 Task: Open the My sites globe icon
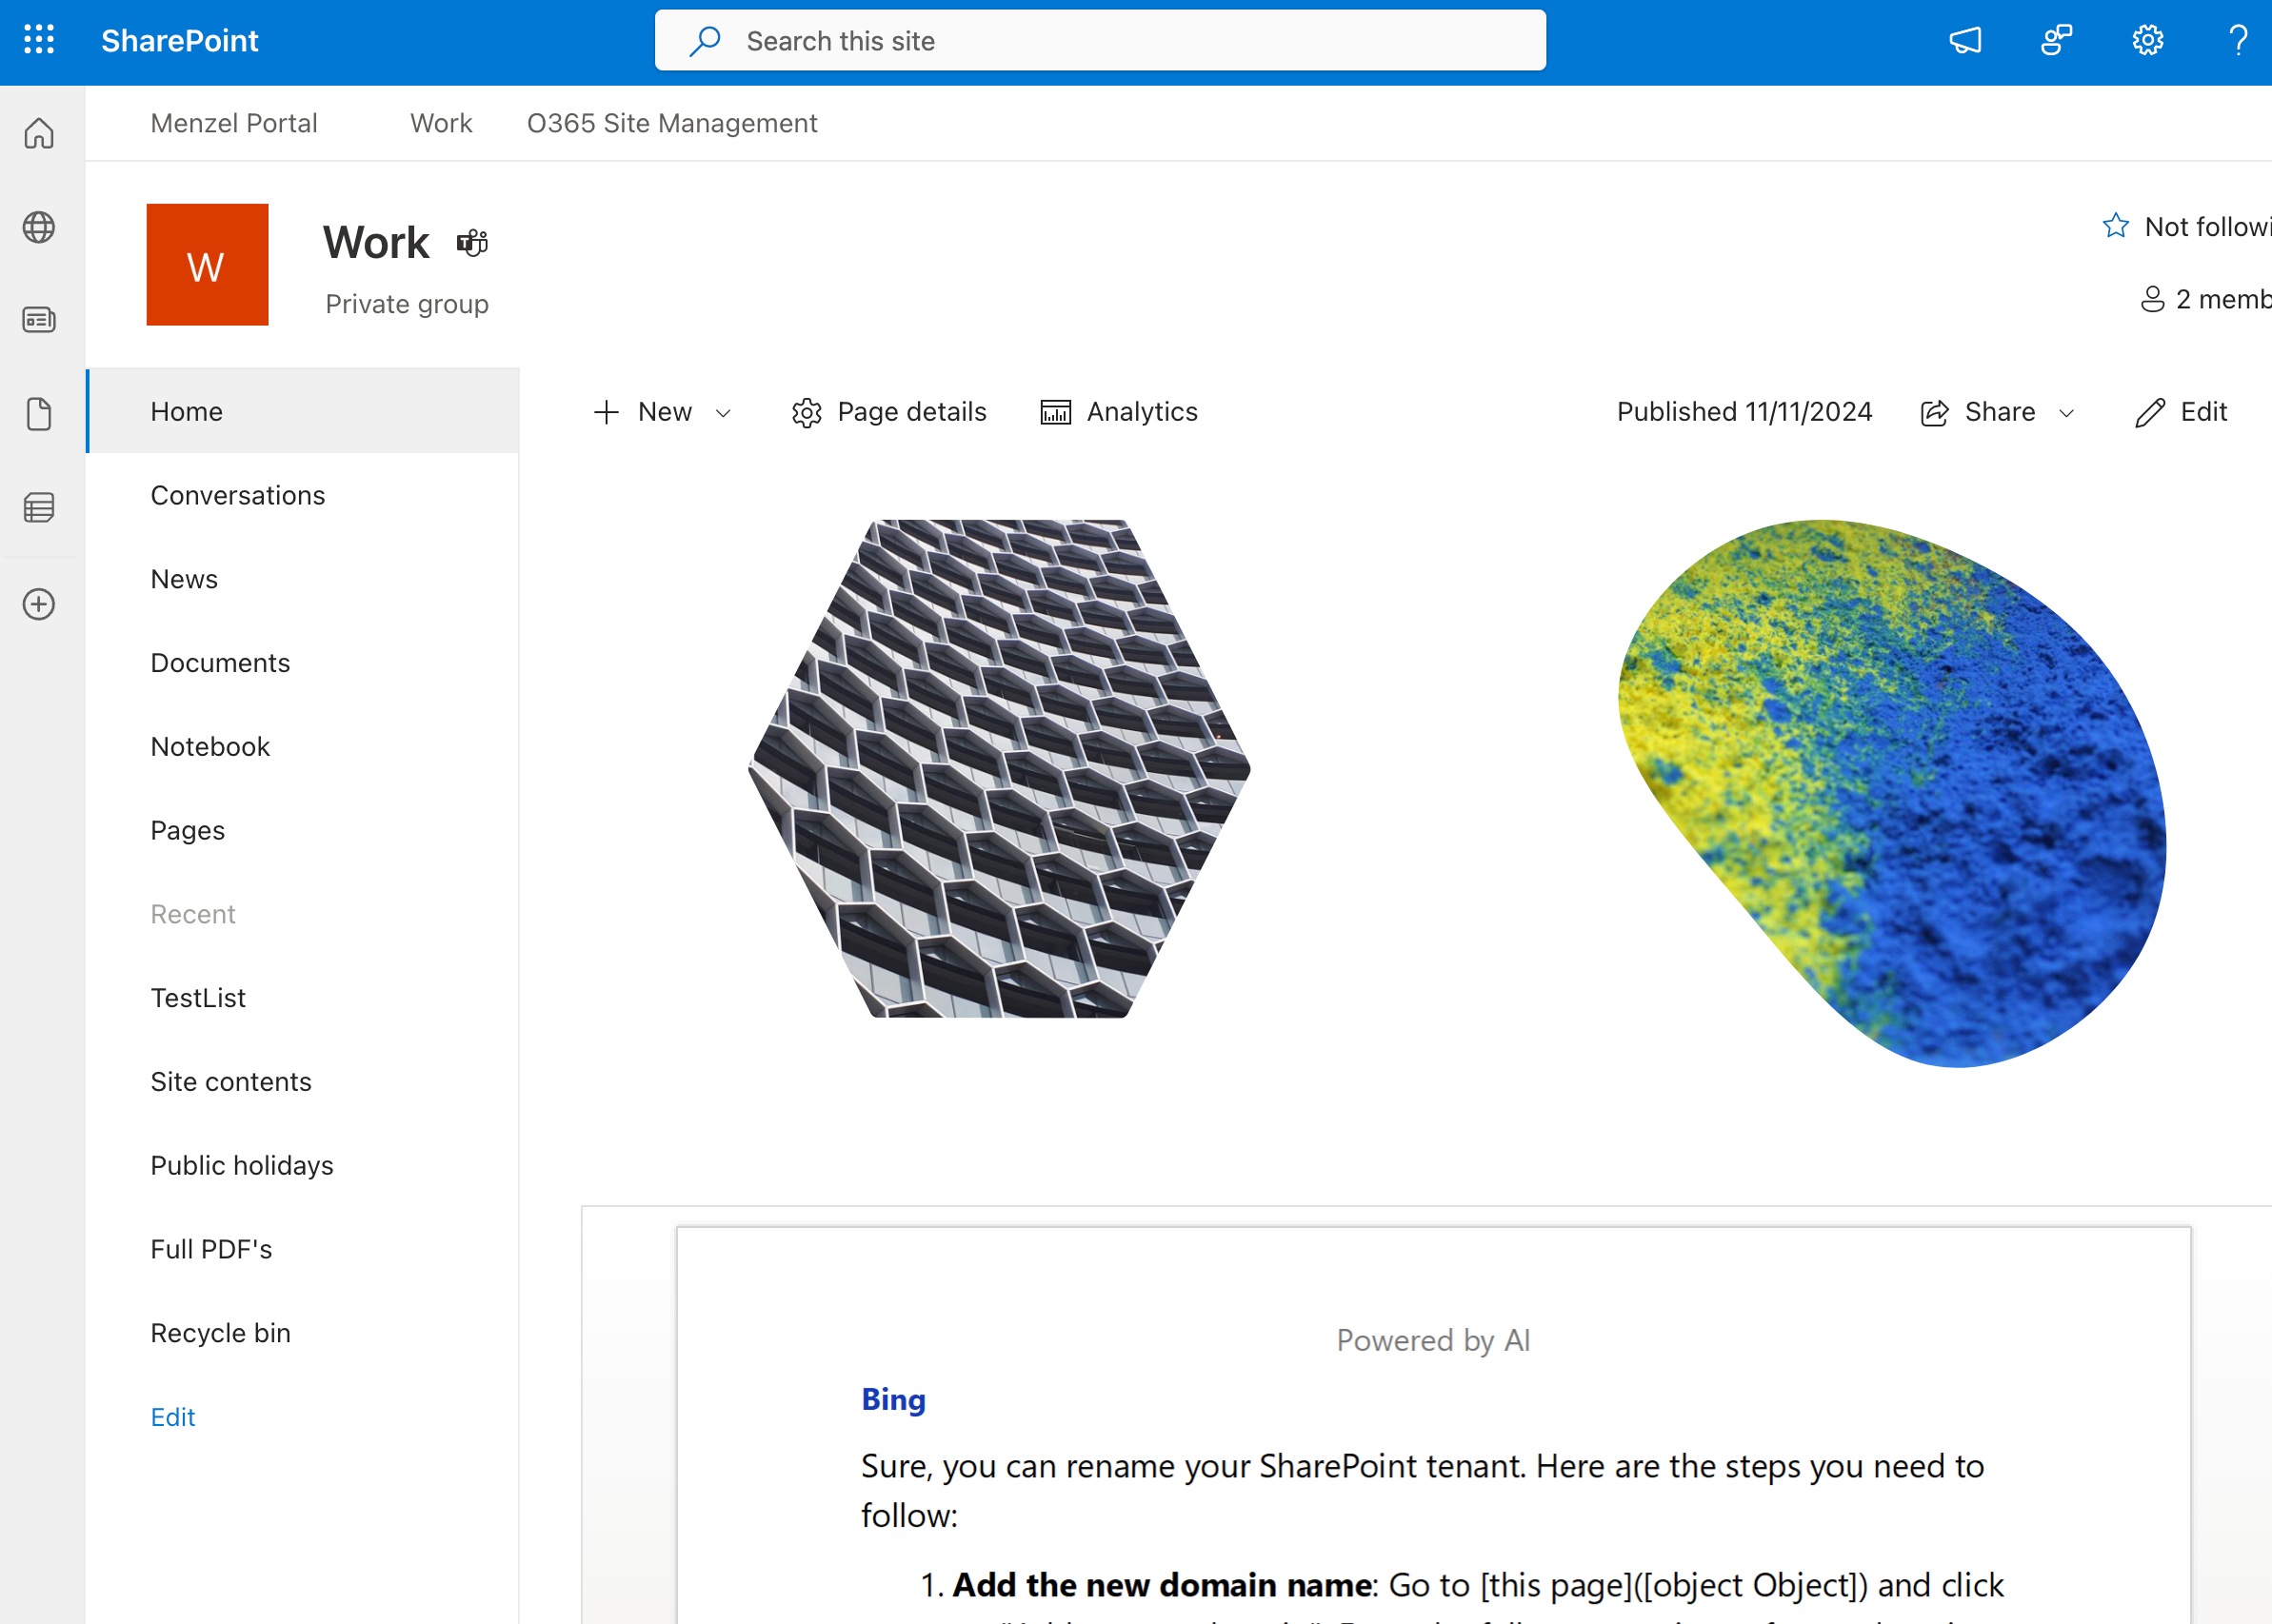(x=39, y=227)
